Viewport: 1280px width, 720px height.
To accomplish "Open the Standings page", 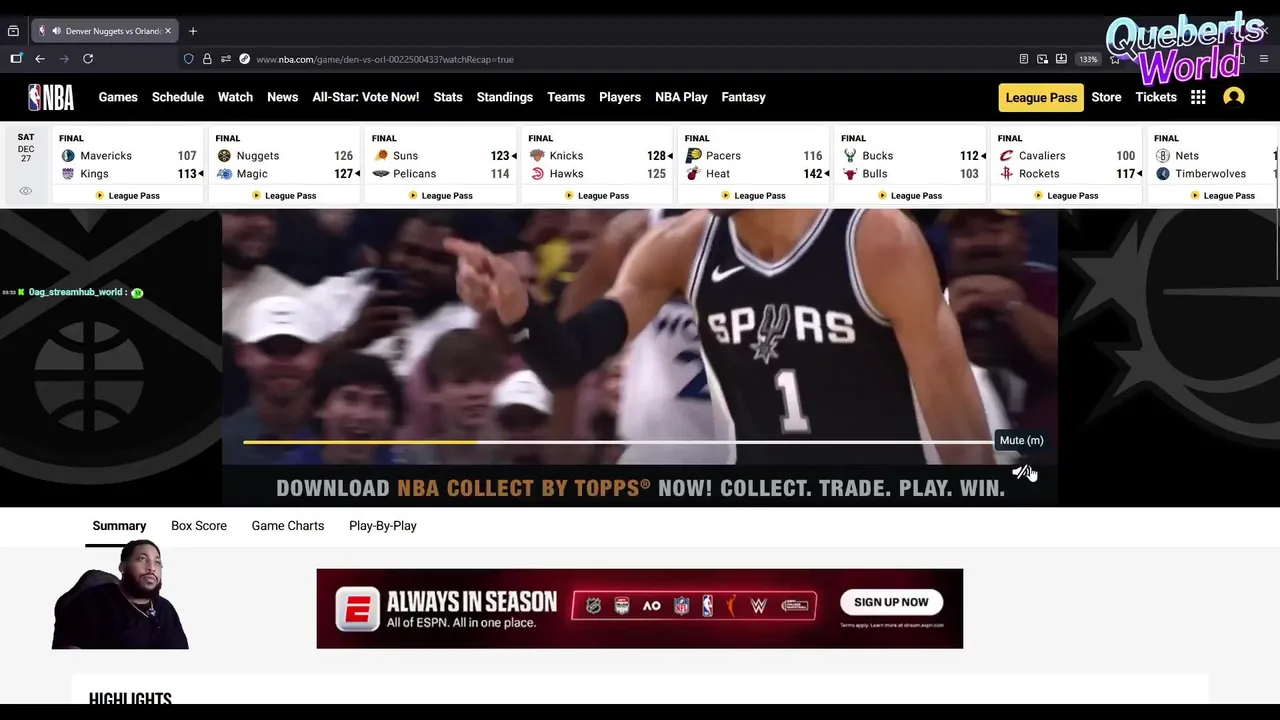I will (x=505, y=97).
